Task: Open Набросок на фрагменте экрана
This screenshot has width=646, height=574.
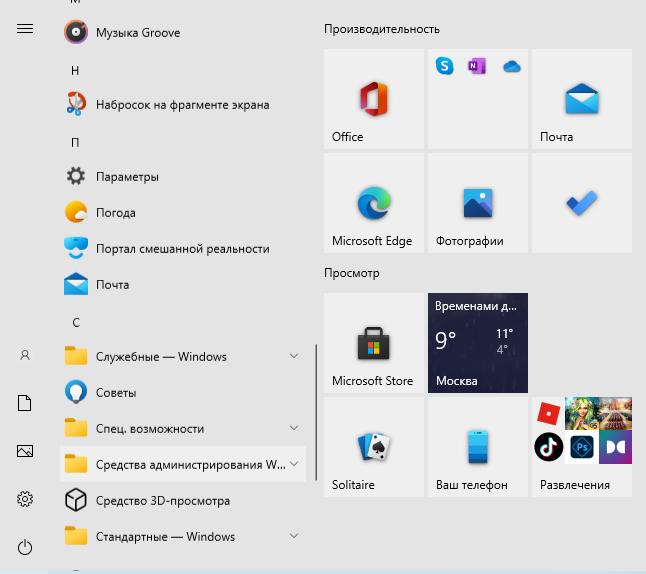Action: 183,105
